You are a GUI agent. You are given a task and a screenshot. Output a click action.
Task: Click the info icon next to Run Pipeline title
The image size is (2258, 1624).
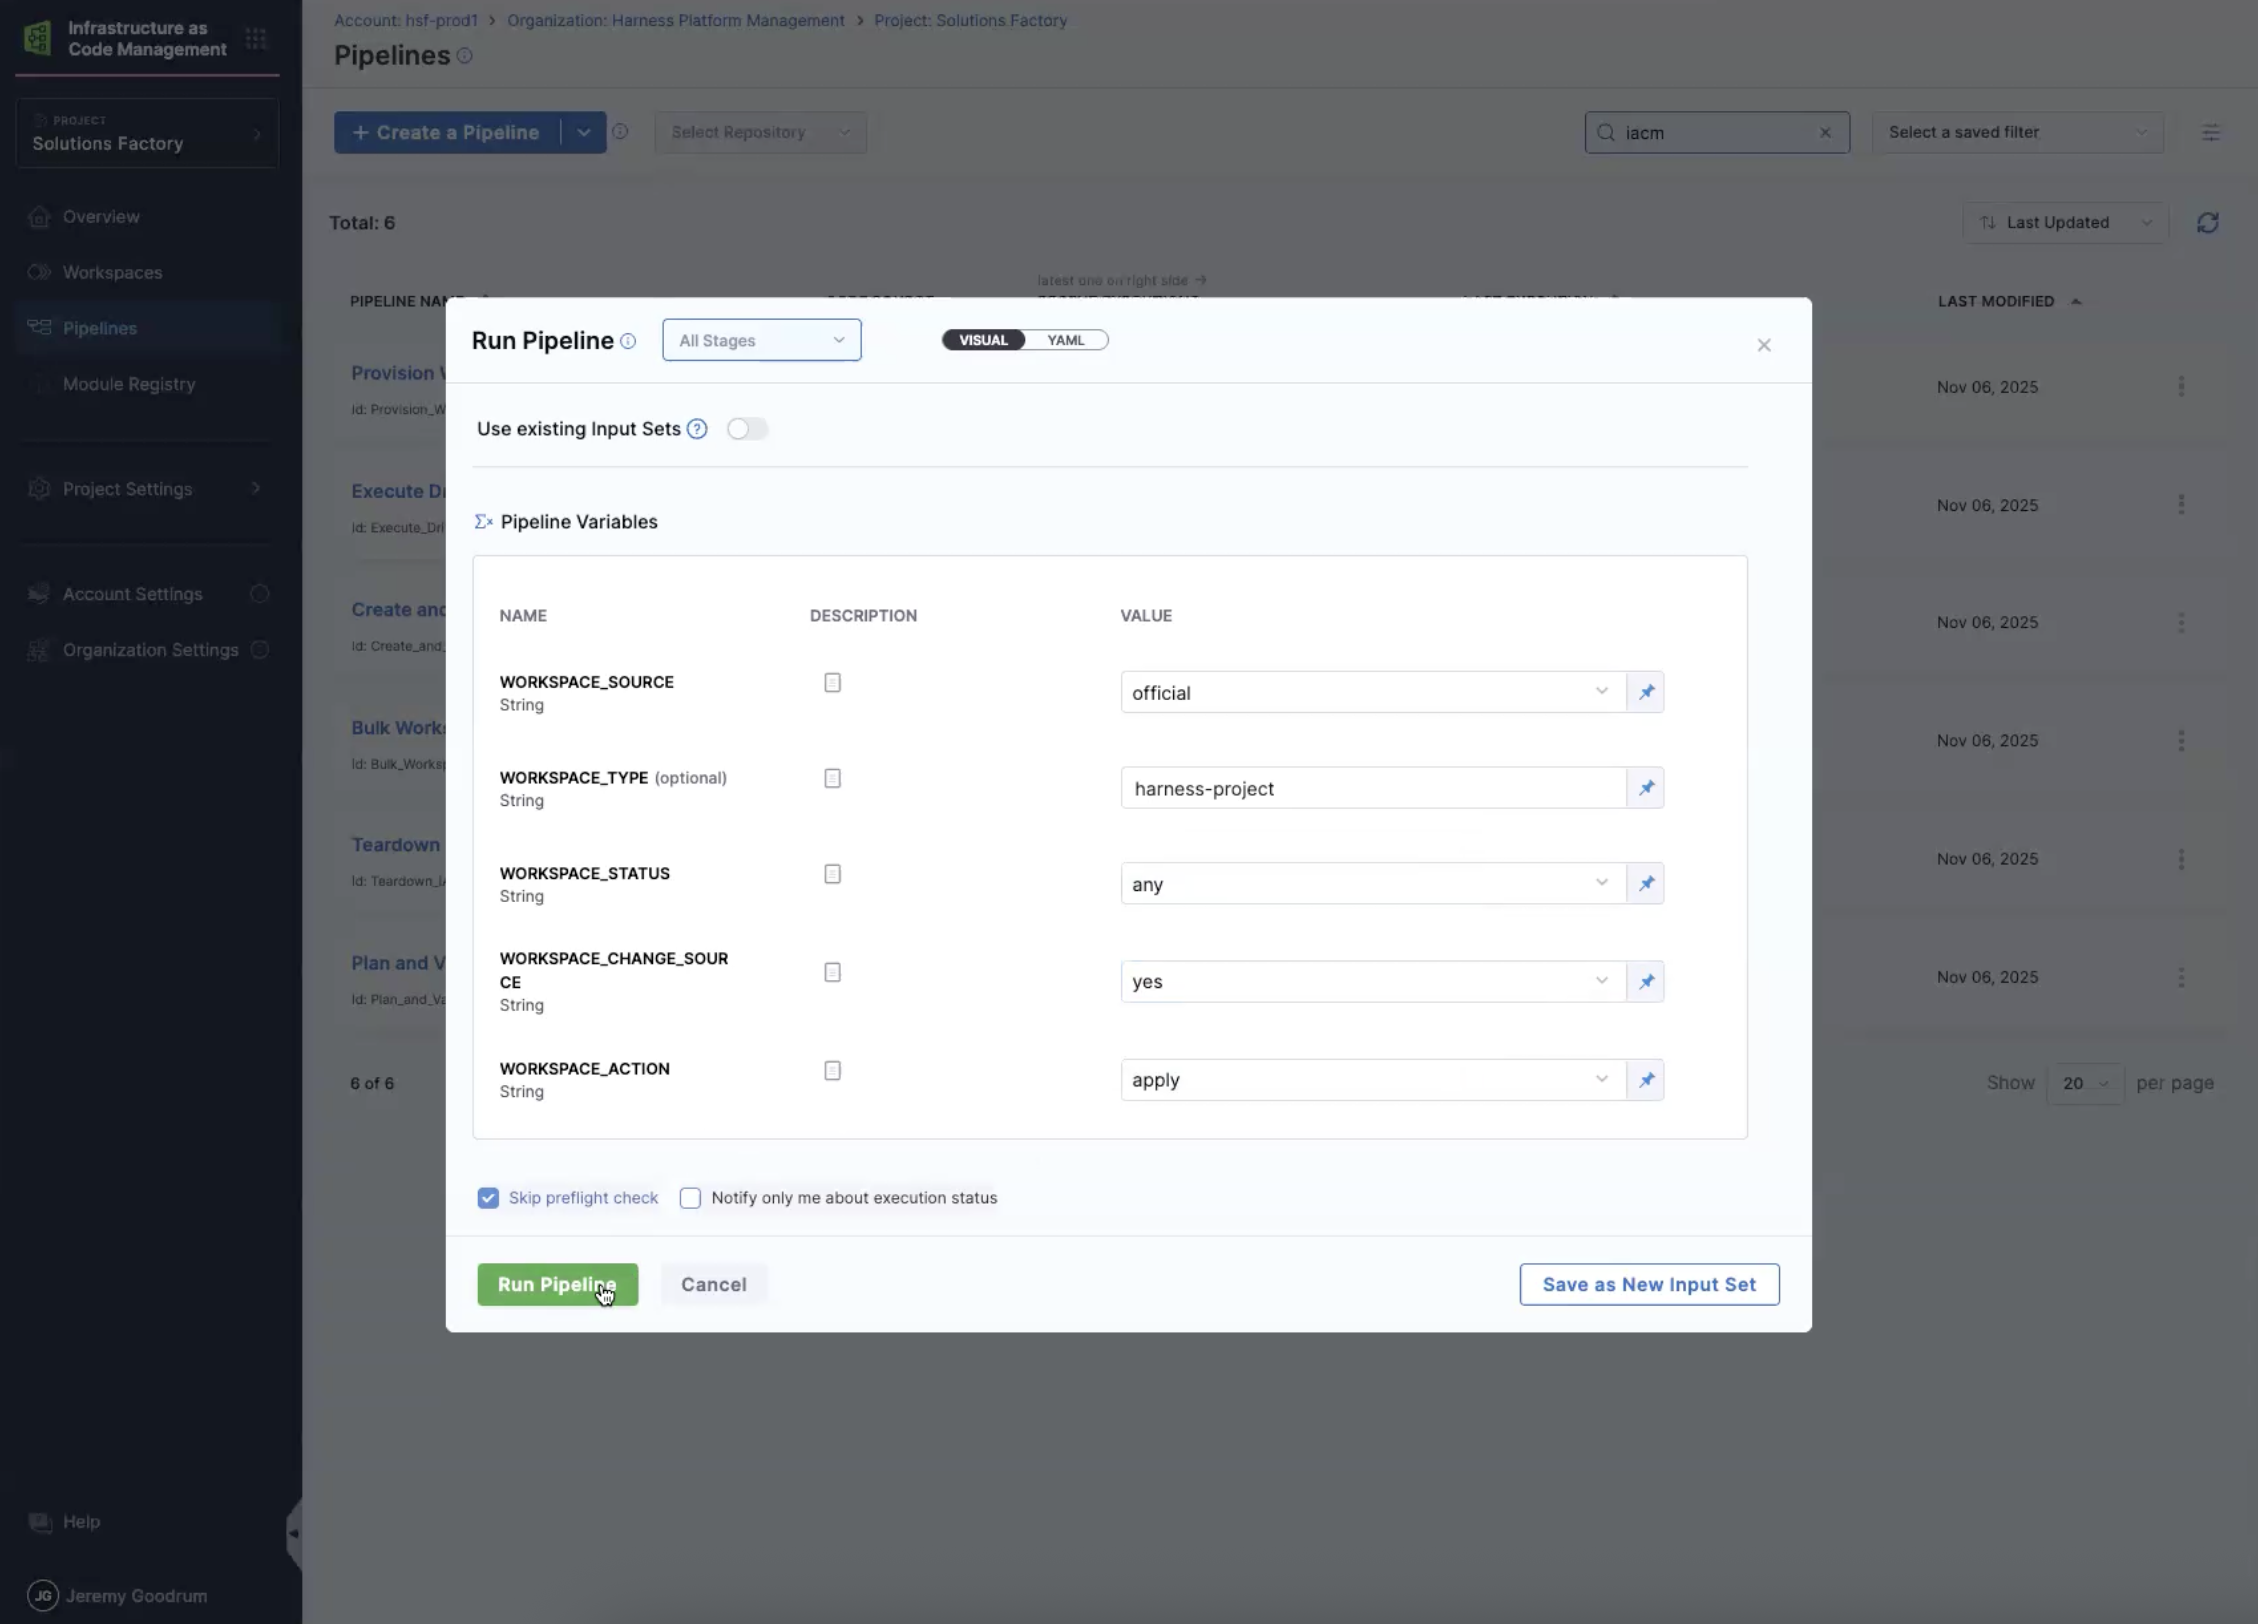click(x=628, y=341)
